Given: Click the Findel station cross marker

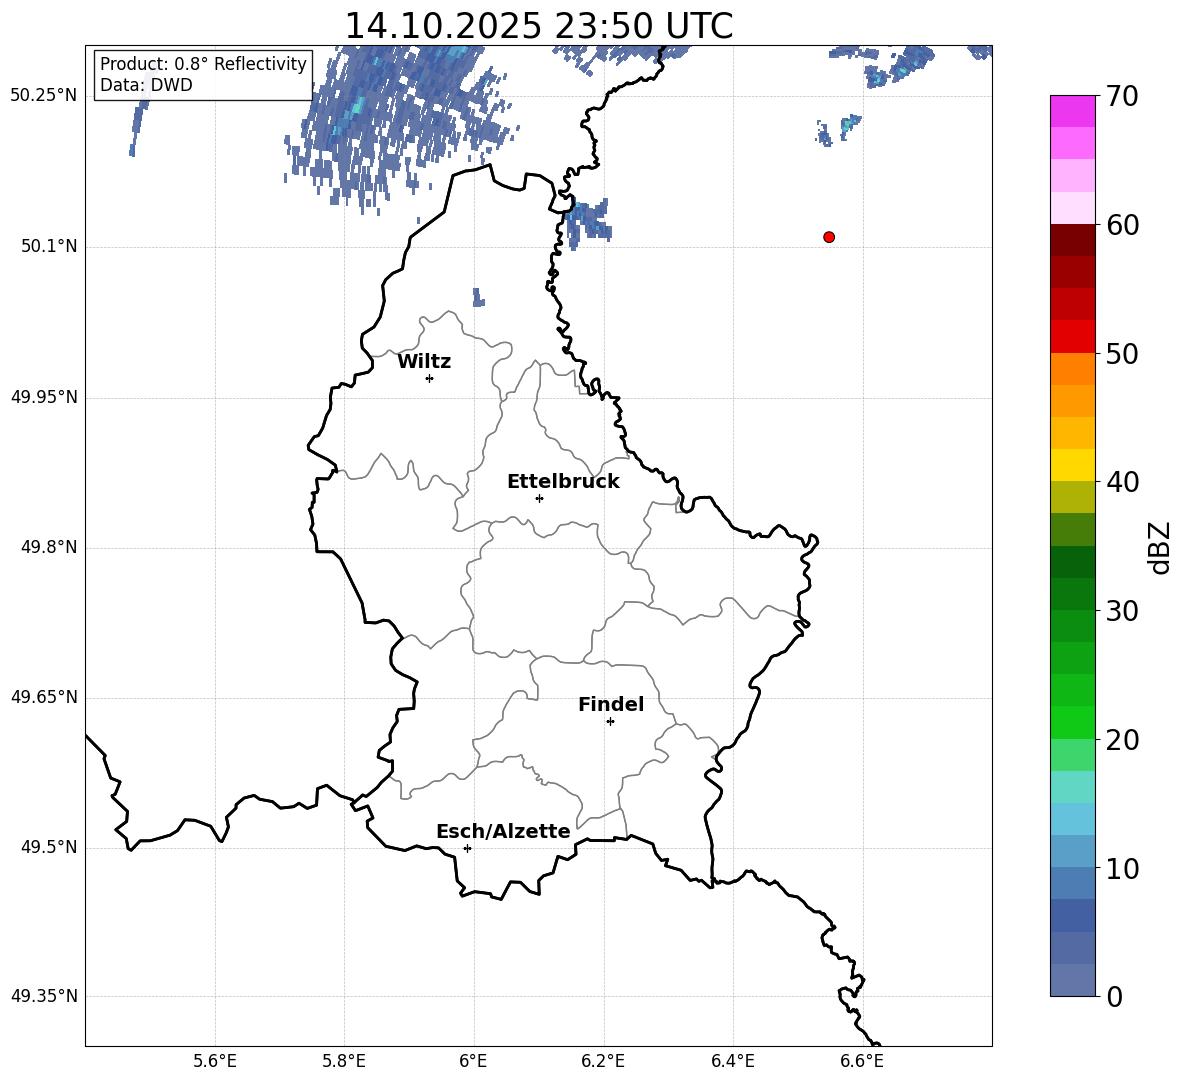Looking at the screenshot, I should pos(610,722).
